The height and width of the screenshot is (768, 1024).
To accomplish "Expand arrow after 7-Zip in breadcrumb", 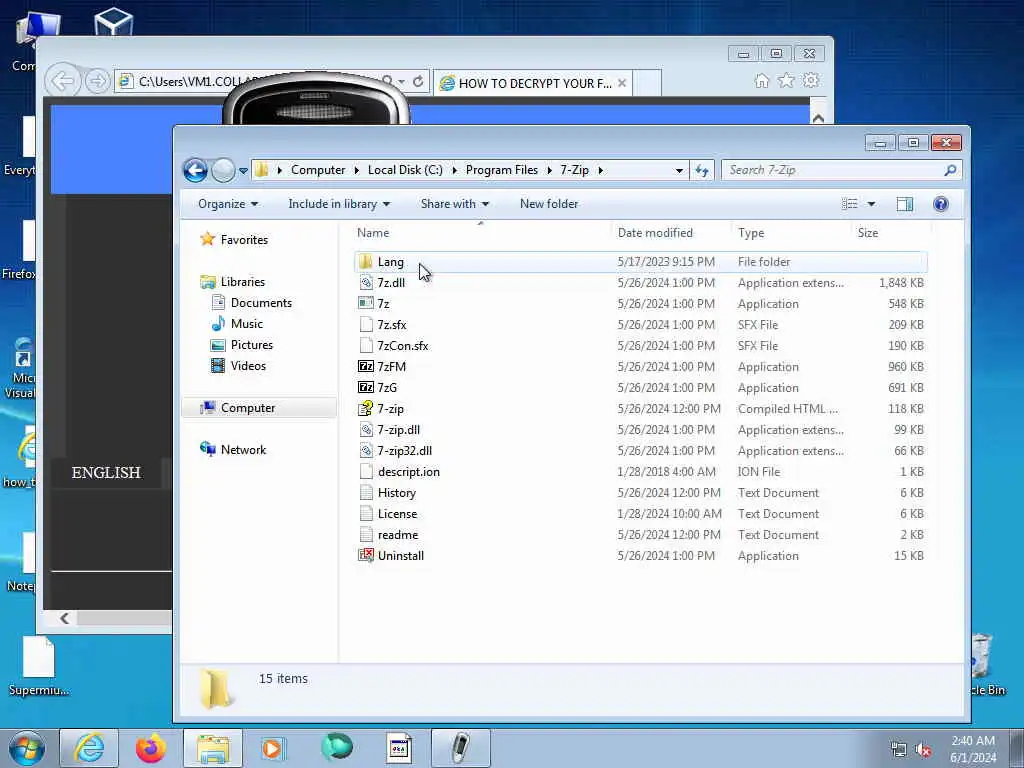I will pyautogui.click(x=600, y=170).
